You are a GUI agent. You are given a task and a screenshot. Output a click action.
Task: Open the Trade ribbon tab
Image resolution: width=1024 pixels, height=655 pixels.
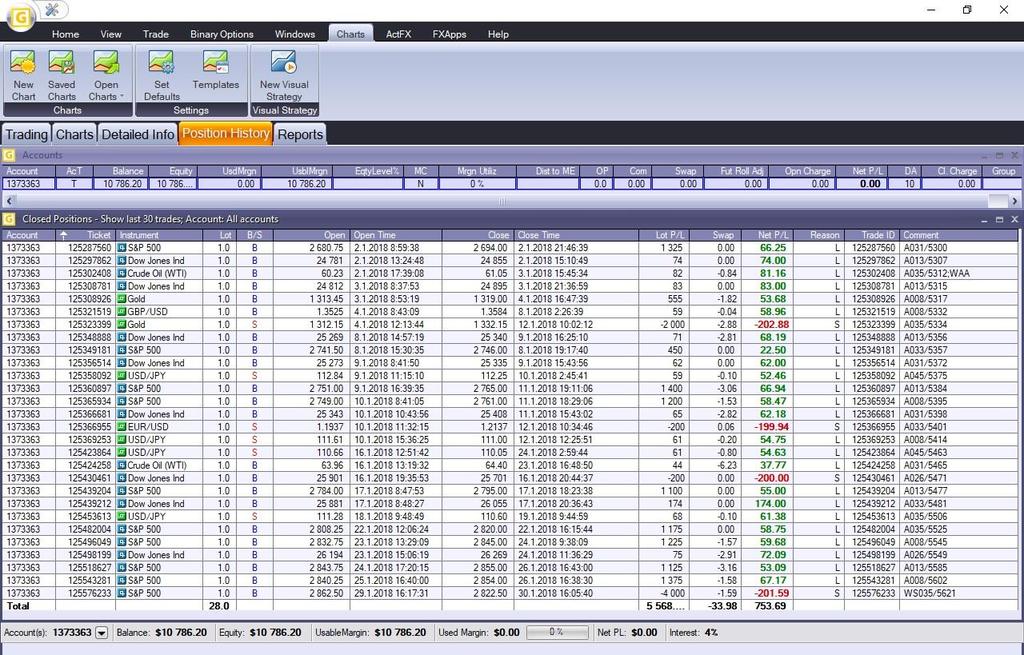pyautogui.click(x=155, y=34)
